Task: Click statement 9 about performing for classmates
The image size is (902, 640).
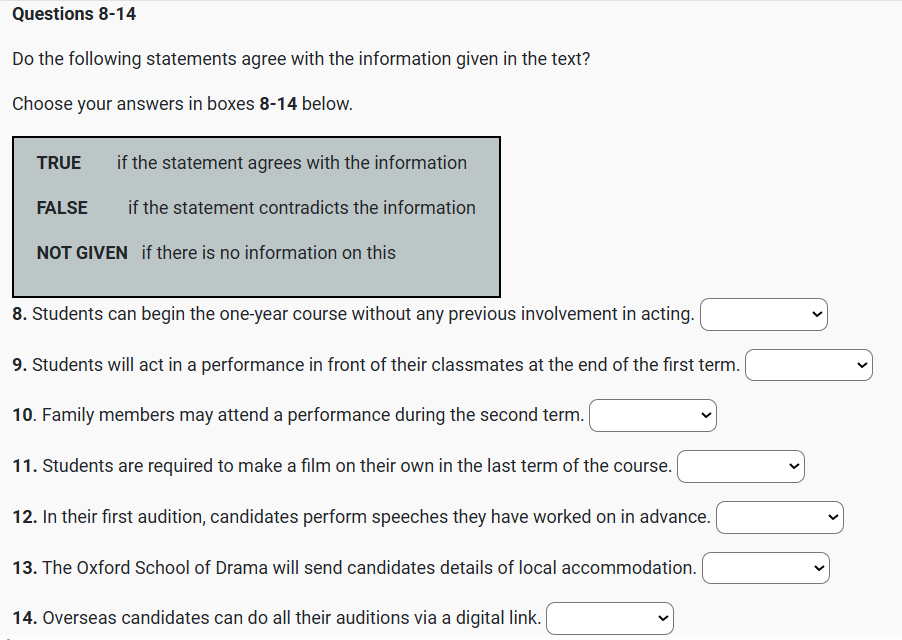Action: click(377, 365)
